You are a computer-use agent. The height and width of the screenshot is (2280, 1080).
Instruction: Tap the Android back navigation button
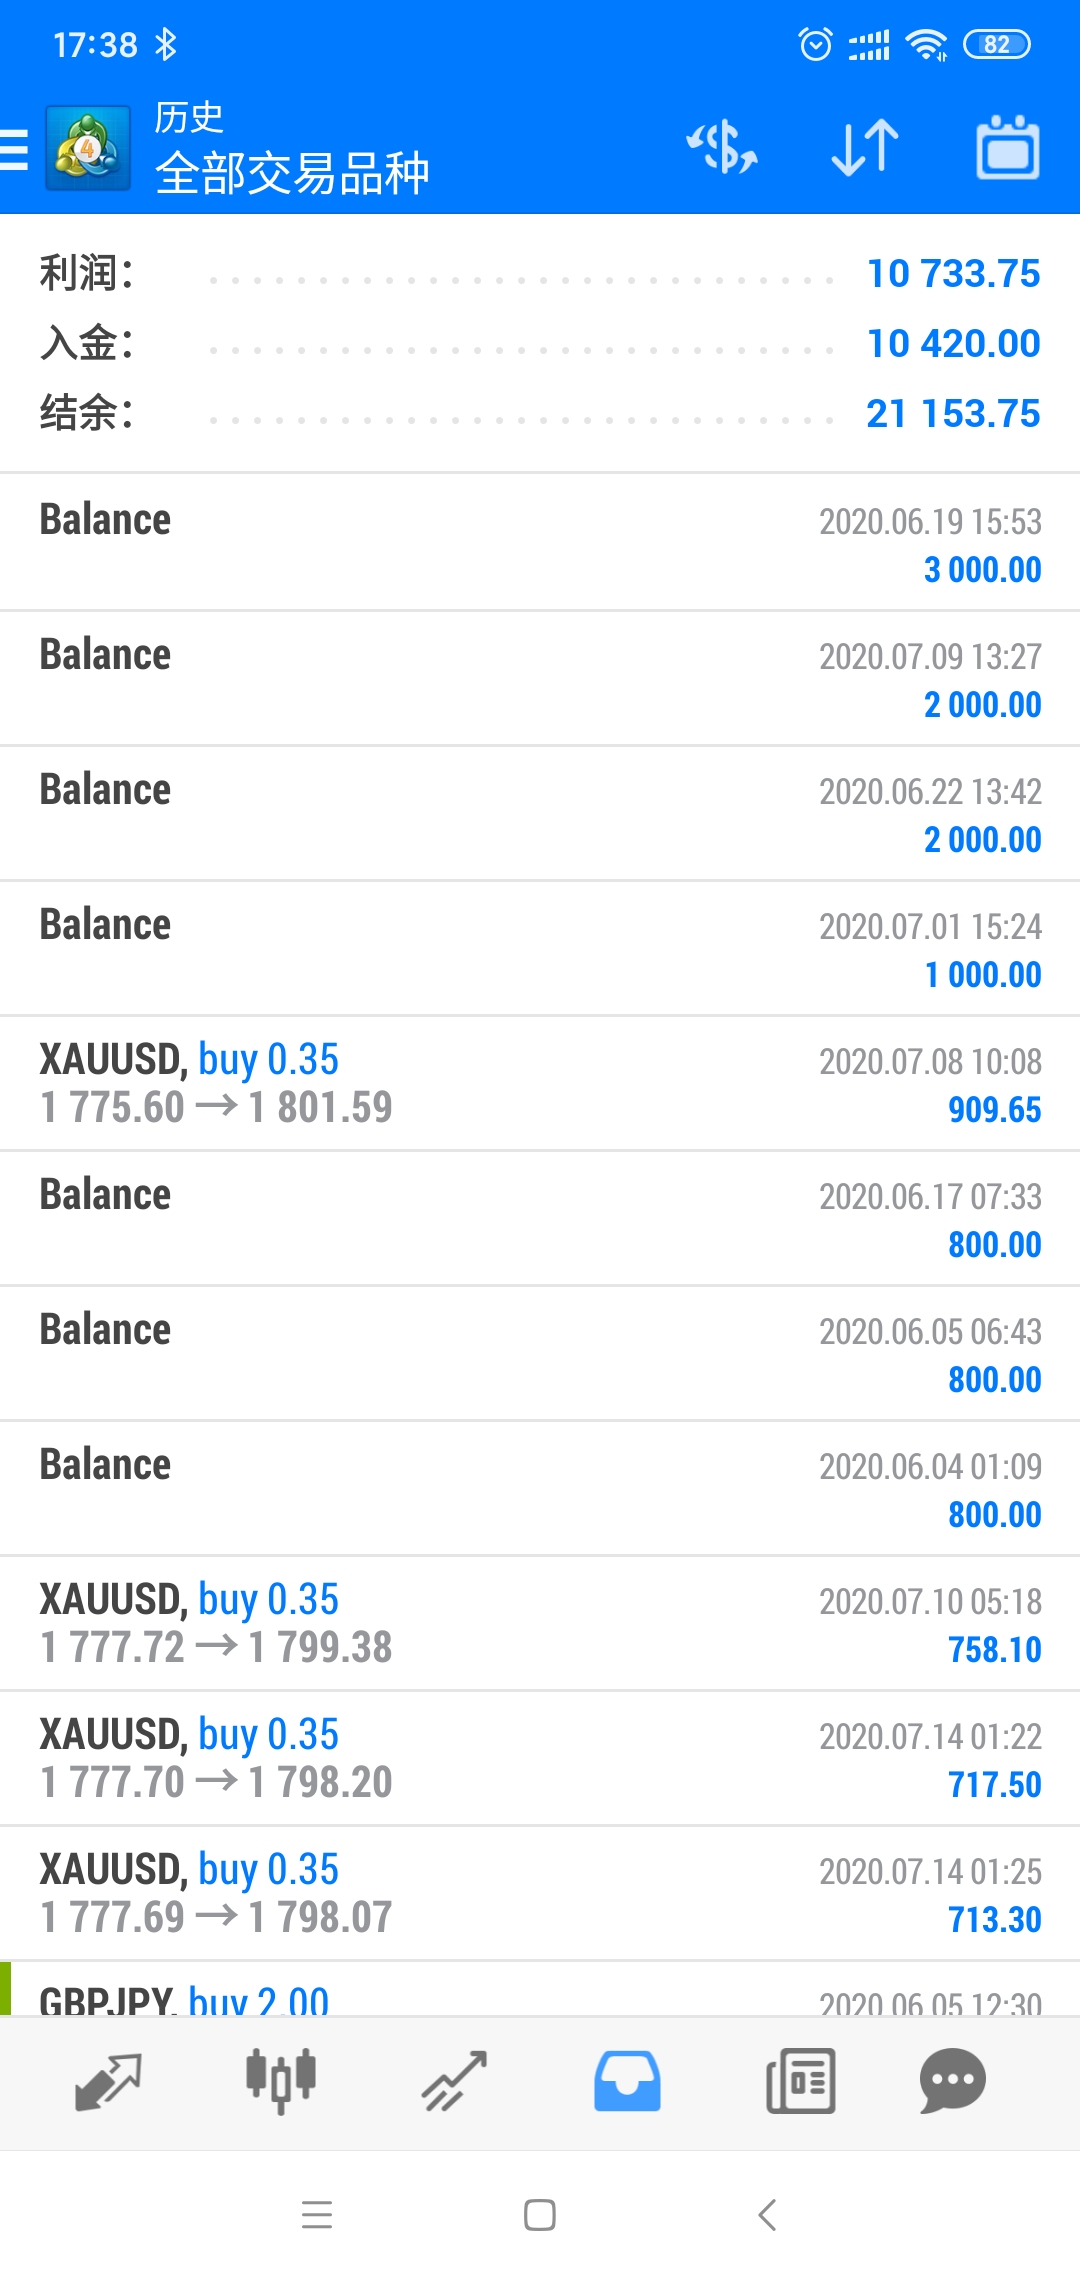tap(767, 2215)
